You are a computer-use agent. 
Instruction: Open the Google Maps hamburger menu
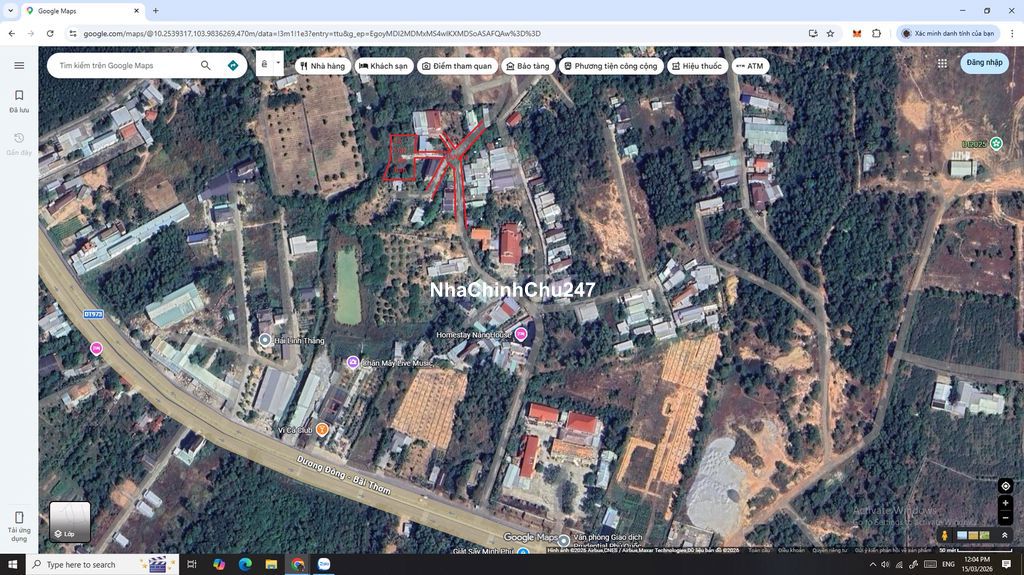pyautogui.click(x=19, y=65)
